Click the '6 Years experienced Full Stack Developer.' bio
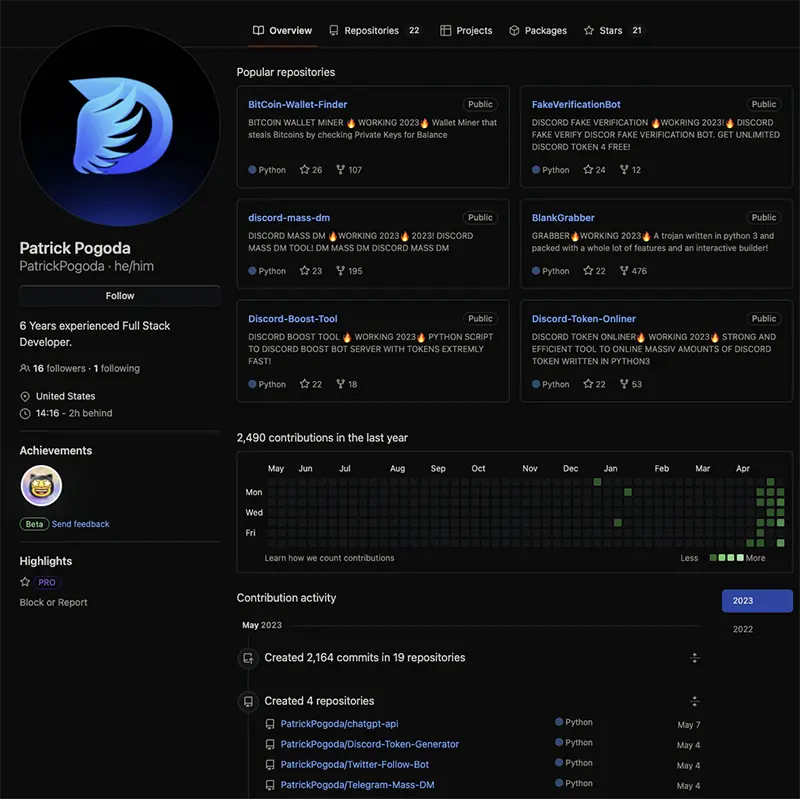Viewport: 800px width, 799px height. [x=95, y=334]
